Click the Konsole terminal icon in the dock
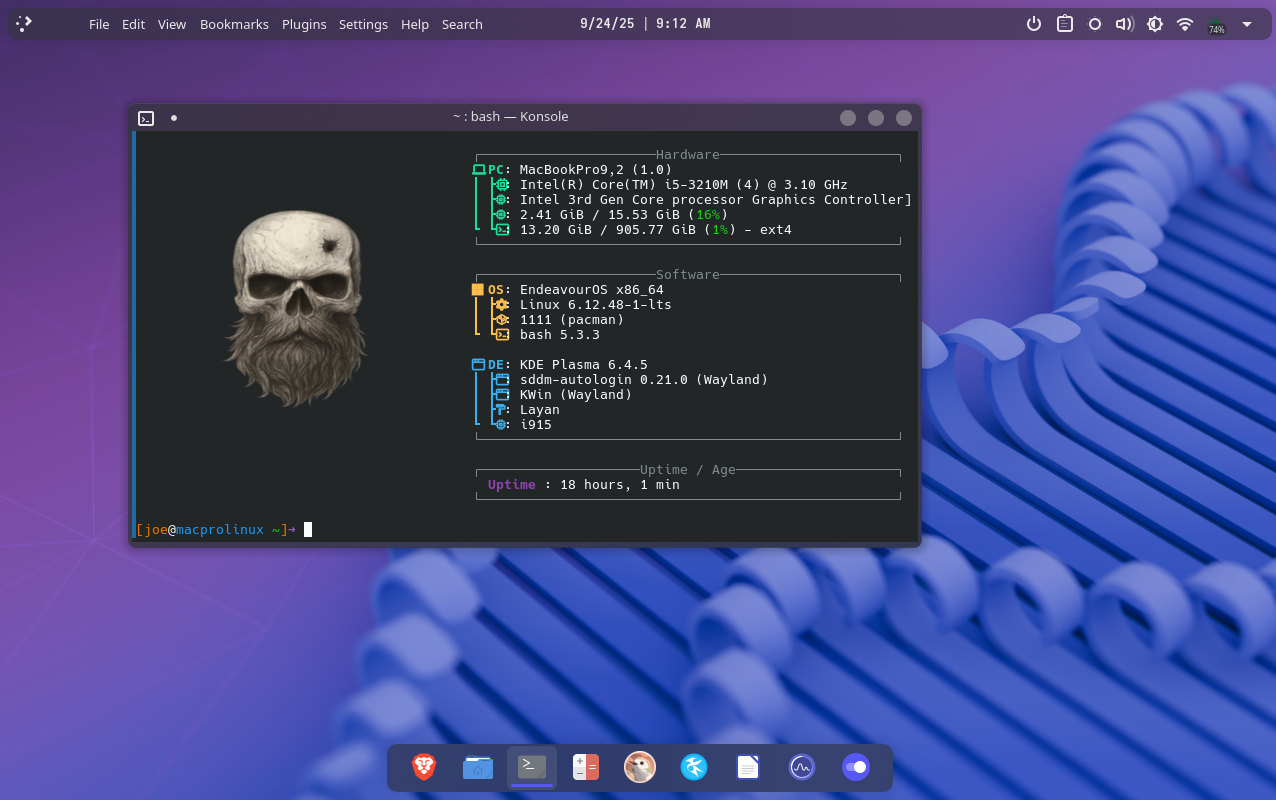 532,767
